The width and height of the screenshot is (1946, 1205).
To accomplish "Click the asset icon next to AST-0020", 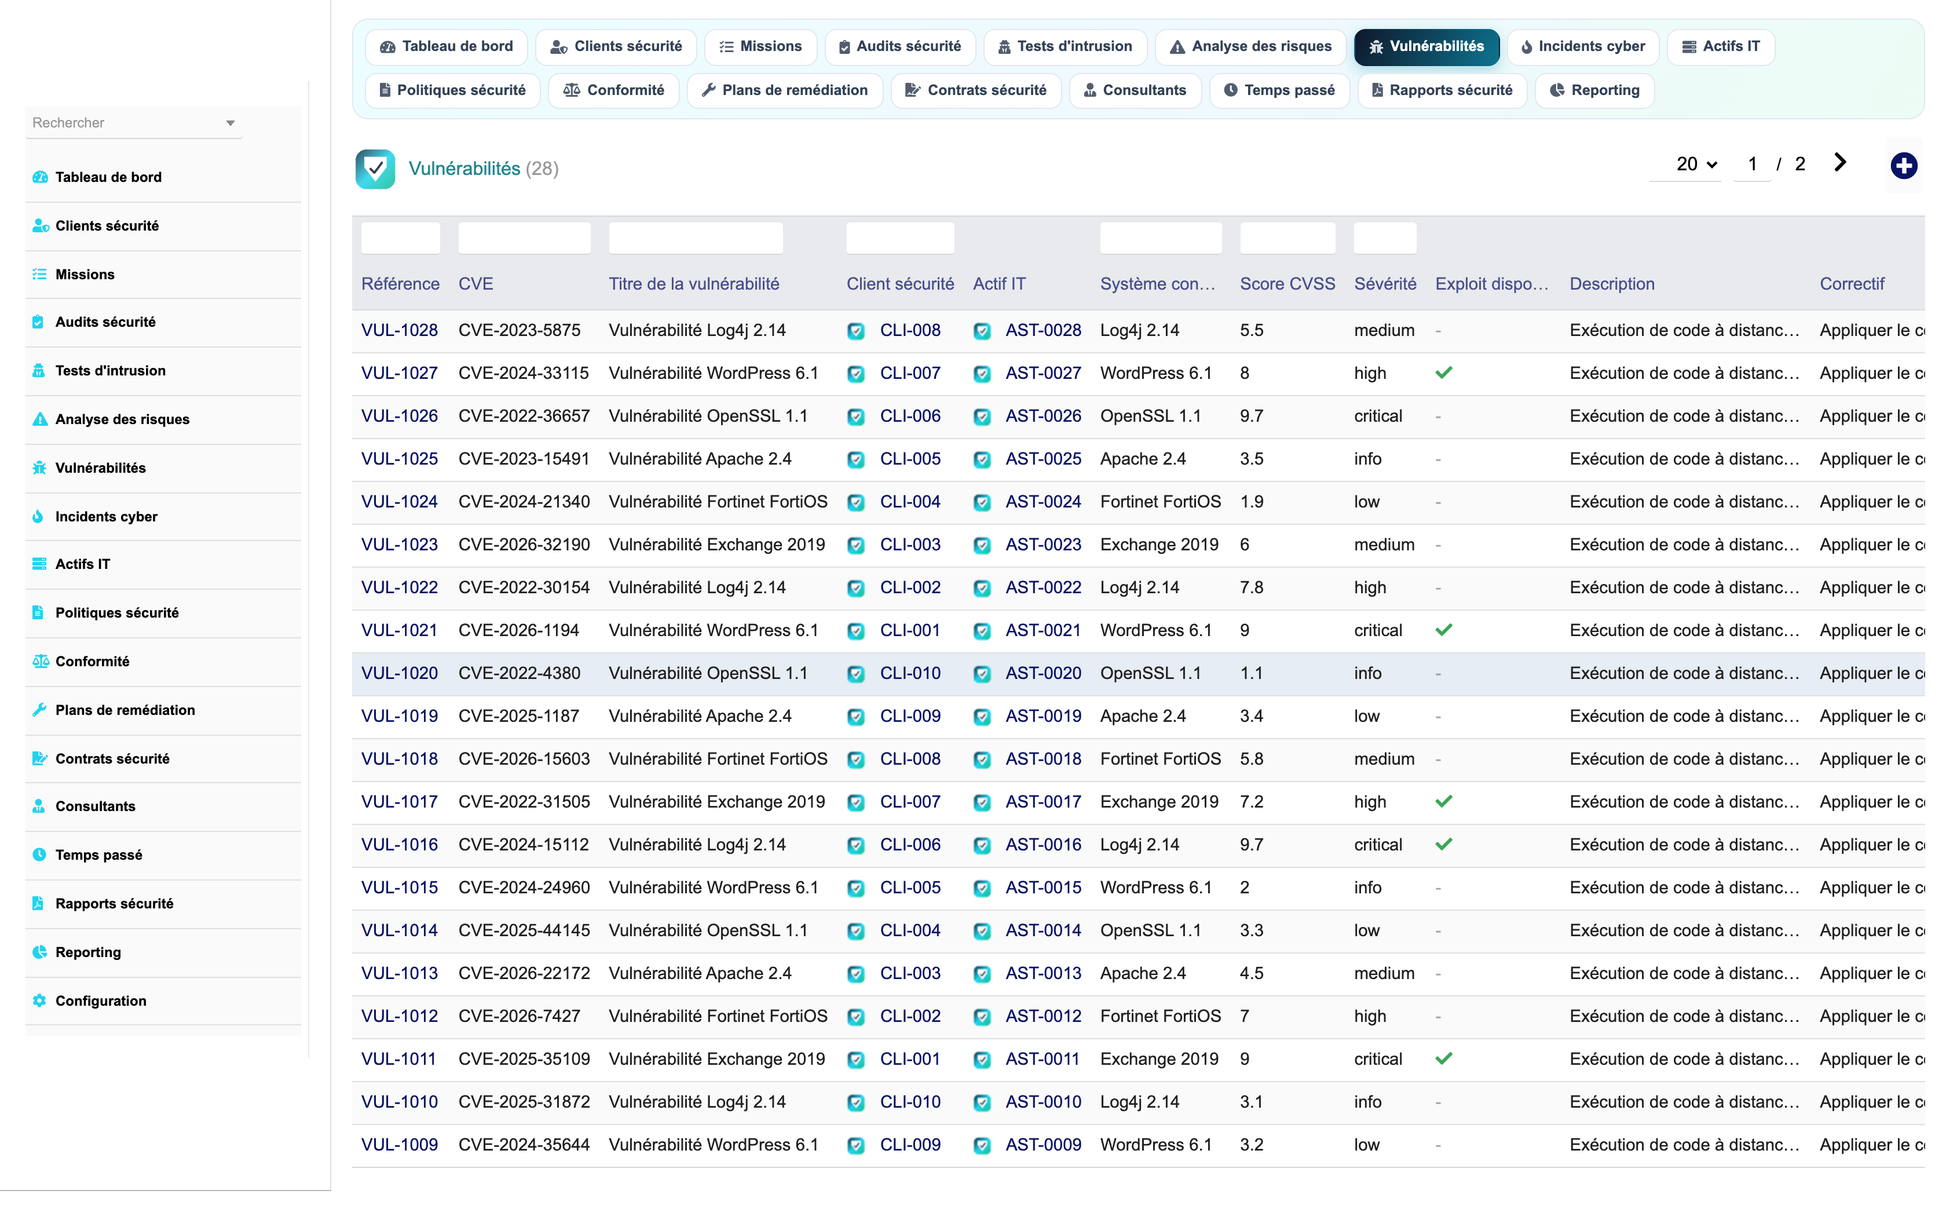I will point(982,674).
